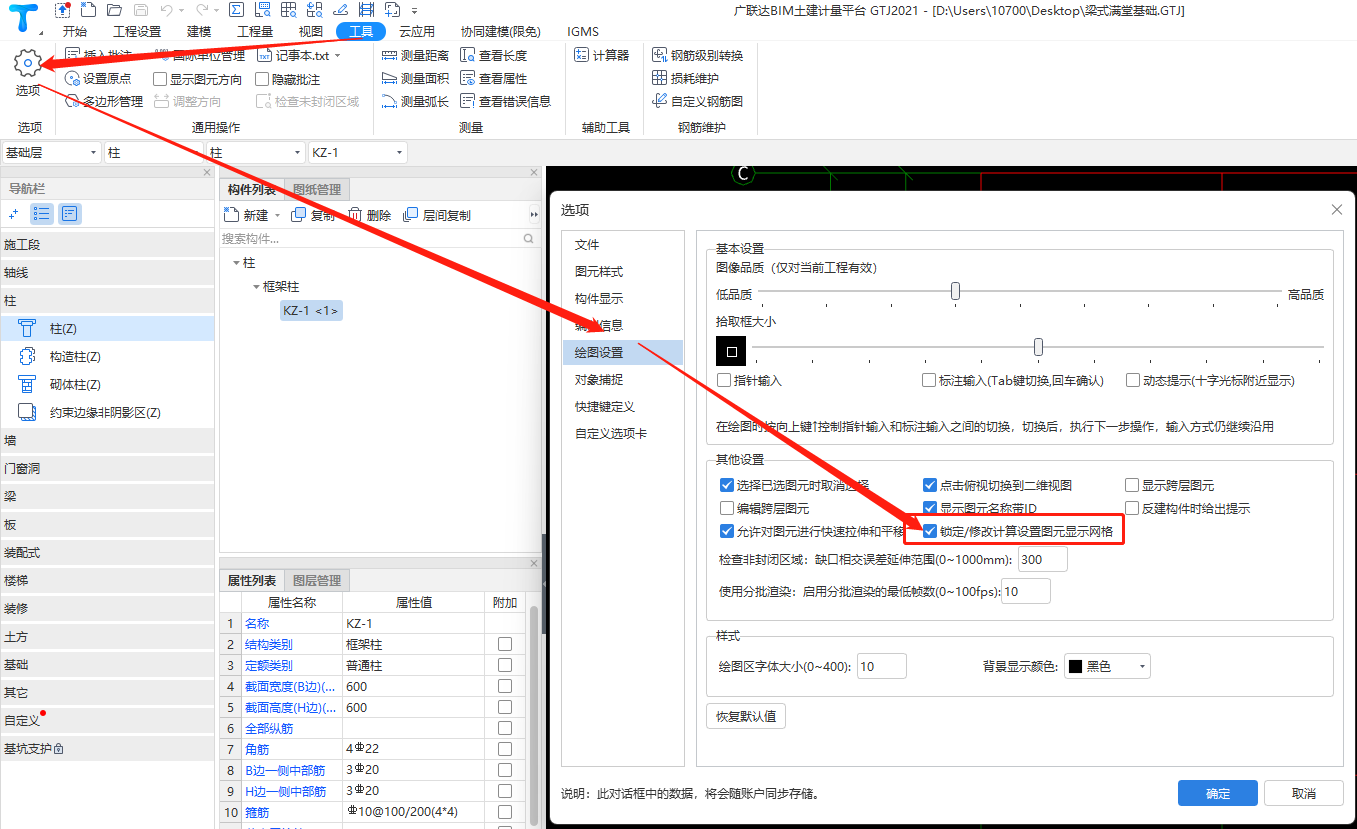Open 损耗维护
The image size is (1357, 829).
click(686, 78)
